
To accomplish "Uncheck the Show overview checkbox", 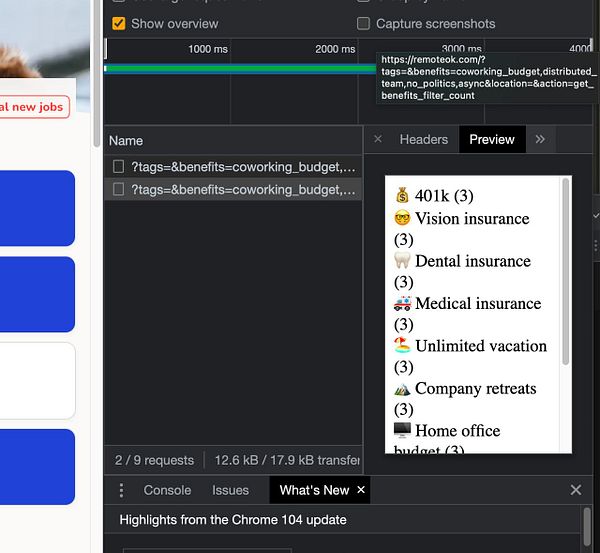I will (119, 24).
